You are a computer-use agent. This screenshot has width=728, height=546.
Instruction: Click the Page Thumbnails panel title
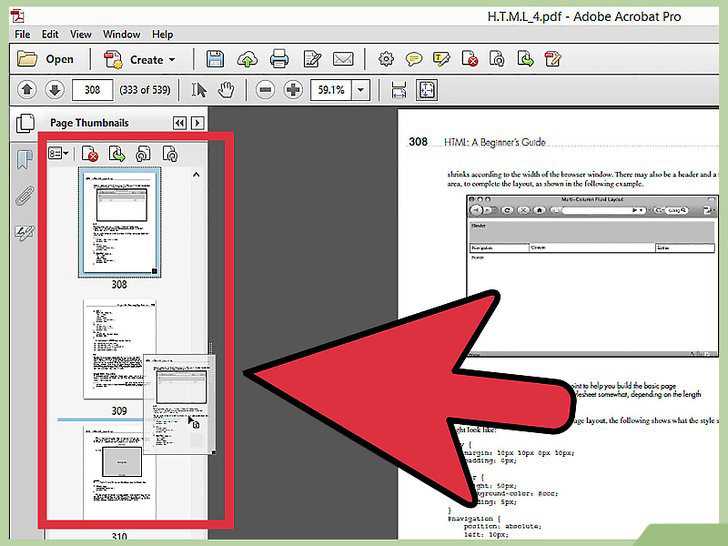tap(89, 123)
